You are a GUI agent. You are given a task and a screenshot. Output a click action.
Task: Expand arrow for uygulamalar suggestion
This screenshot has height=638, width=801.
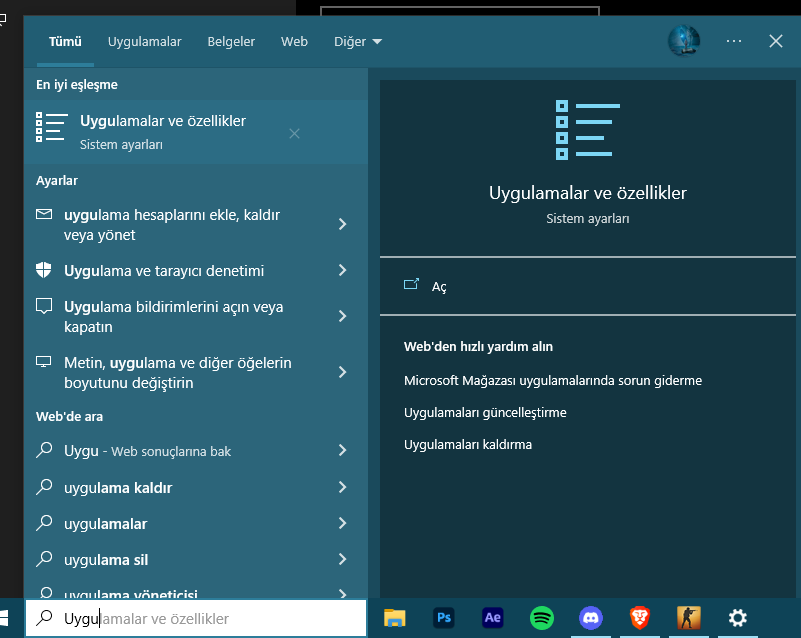342,524
